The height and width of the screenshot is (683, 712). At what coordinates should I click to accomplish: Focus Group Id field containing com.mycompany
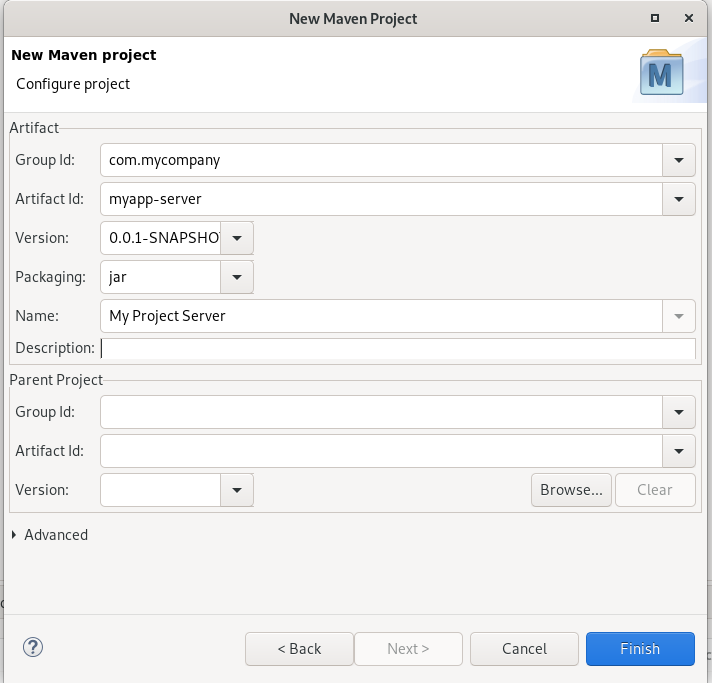pyautogui.click(x=381, y=160)
